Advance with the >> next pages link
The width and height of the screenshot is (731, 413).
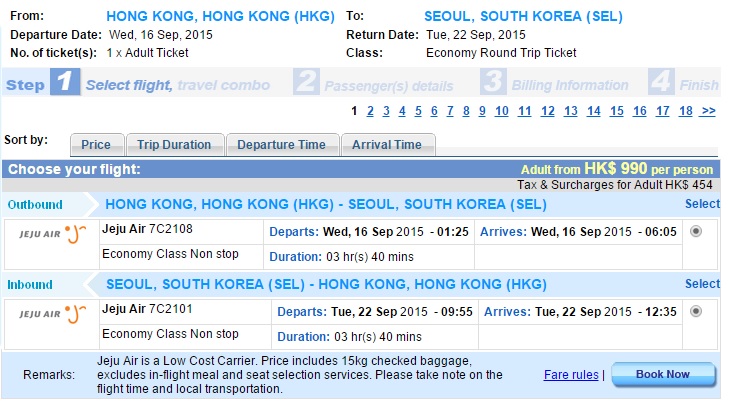click(709, 111)
